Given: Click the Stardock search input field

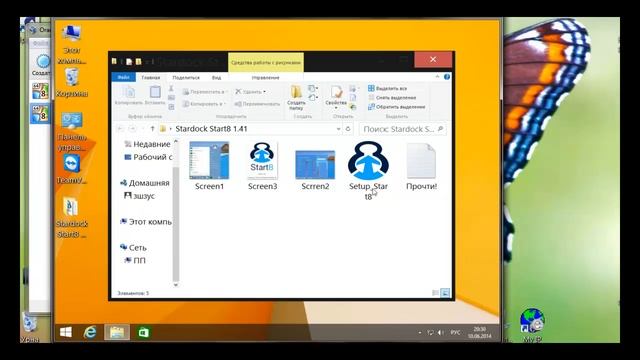Looking at the screenshot, I should (x=402, y=129).
